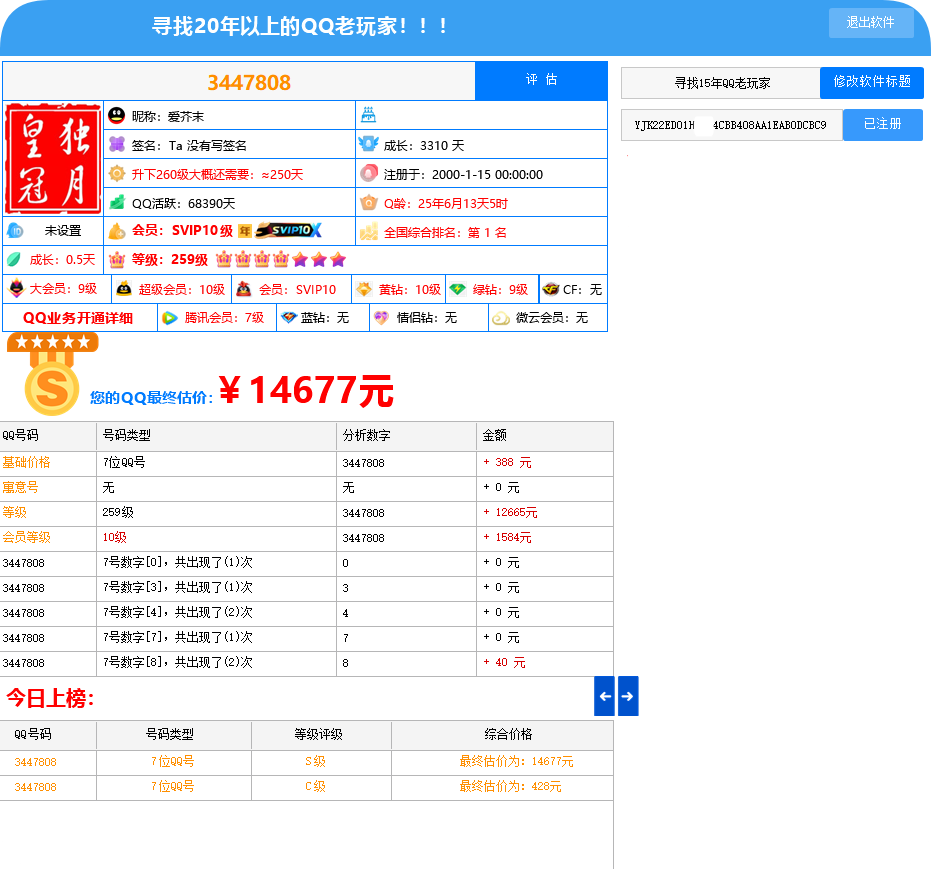Click the + 388 元 amount cell
The image size is (931, 869).
click(x=507, y=462)
